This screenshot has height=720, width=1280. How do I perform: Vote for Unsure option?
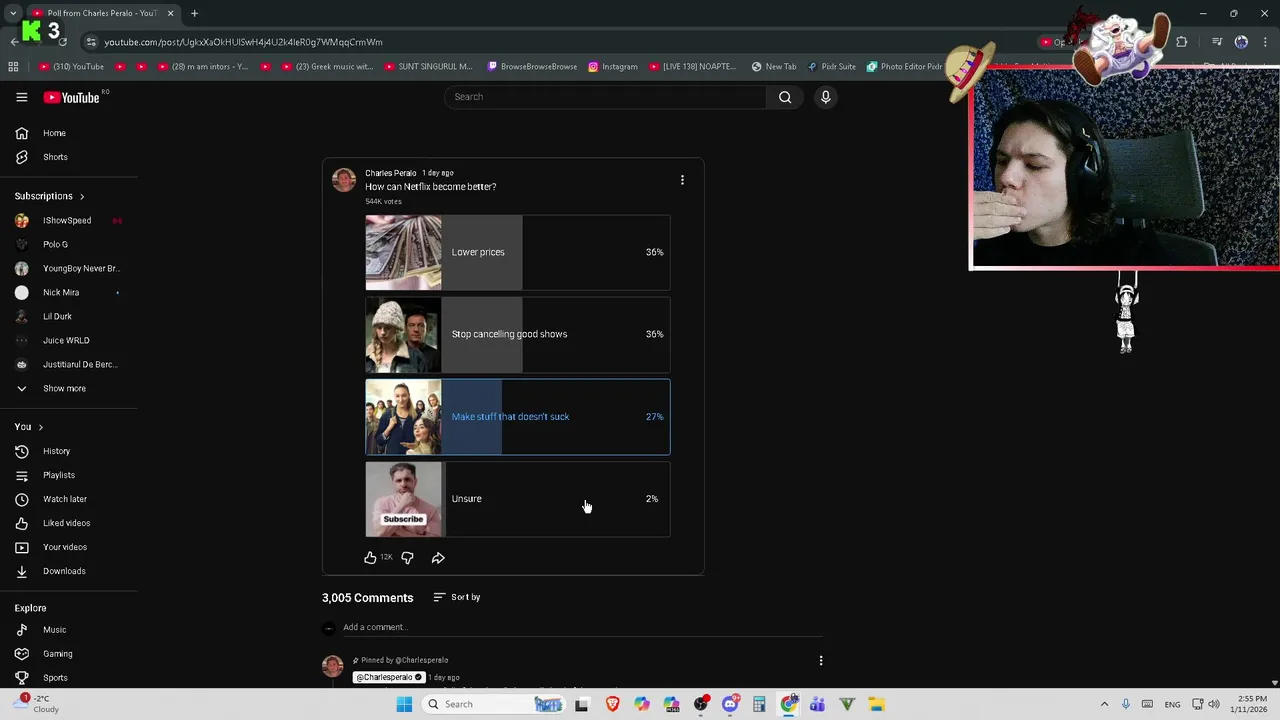517,499
